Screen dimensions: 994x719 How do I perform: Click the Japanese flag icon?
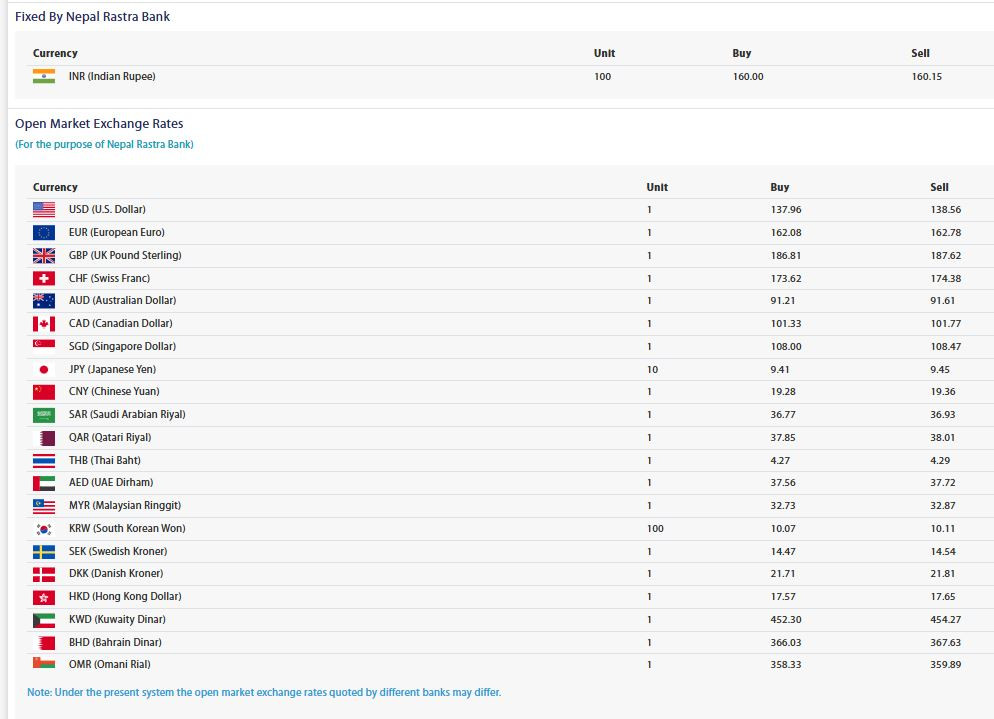click(44, 370)
